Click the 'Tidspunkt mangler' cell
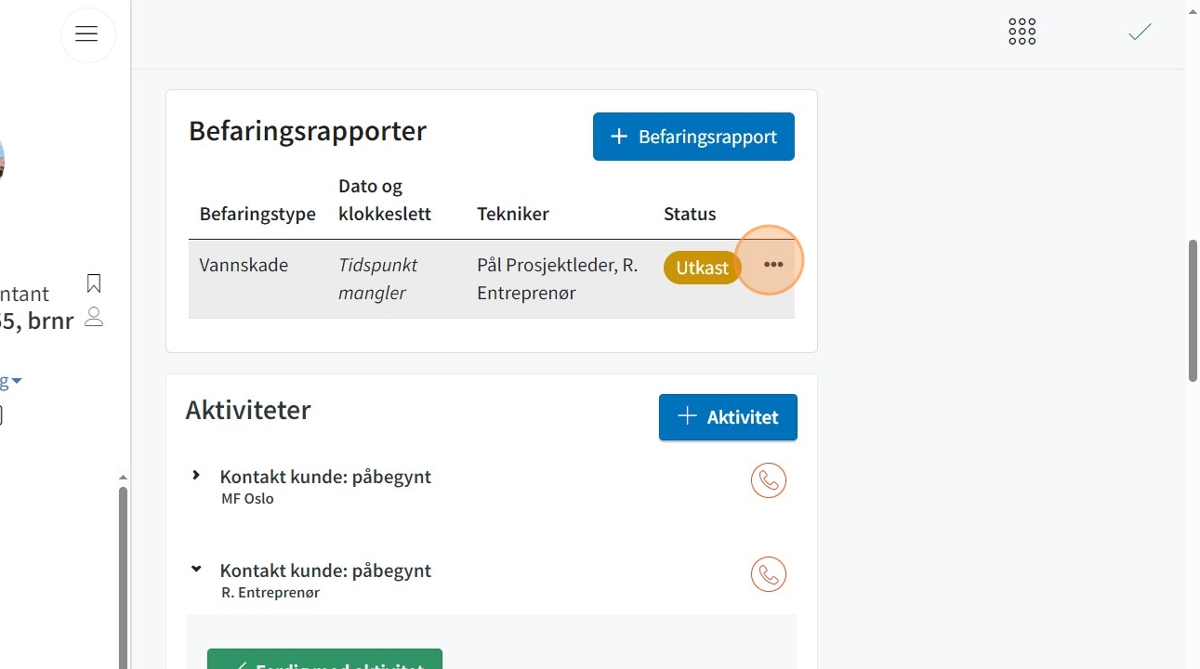This screenshot has height=669, width=1200. [378, 279]
